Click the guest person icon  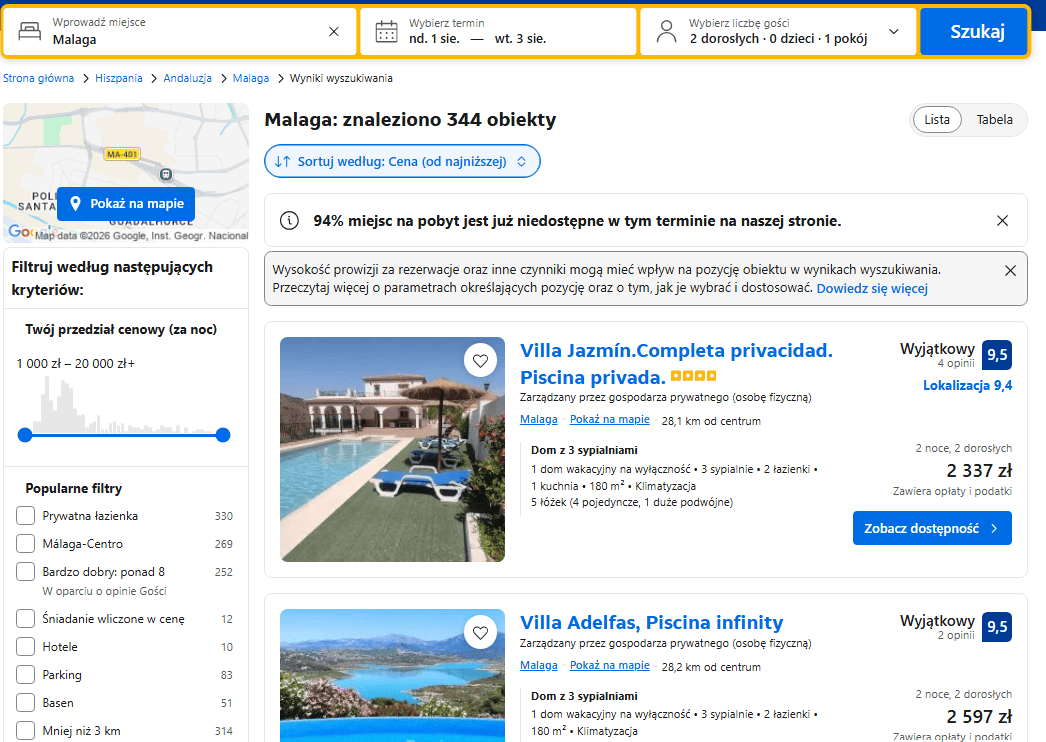pos(666,31)
